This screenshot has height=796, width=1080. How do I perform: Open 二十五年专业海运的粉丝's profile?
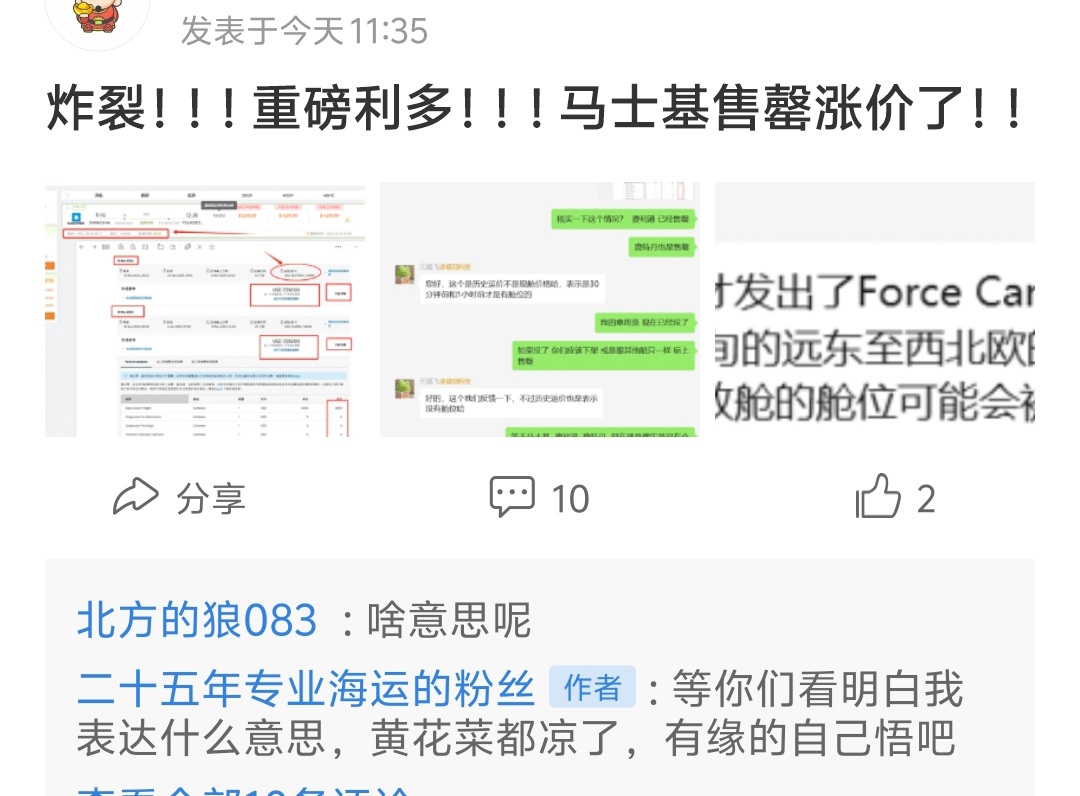(306, 688)
